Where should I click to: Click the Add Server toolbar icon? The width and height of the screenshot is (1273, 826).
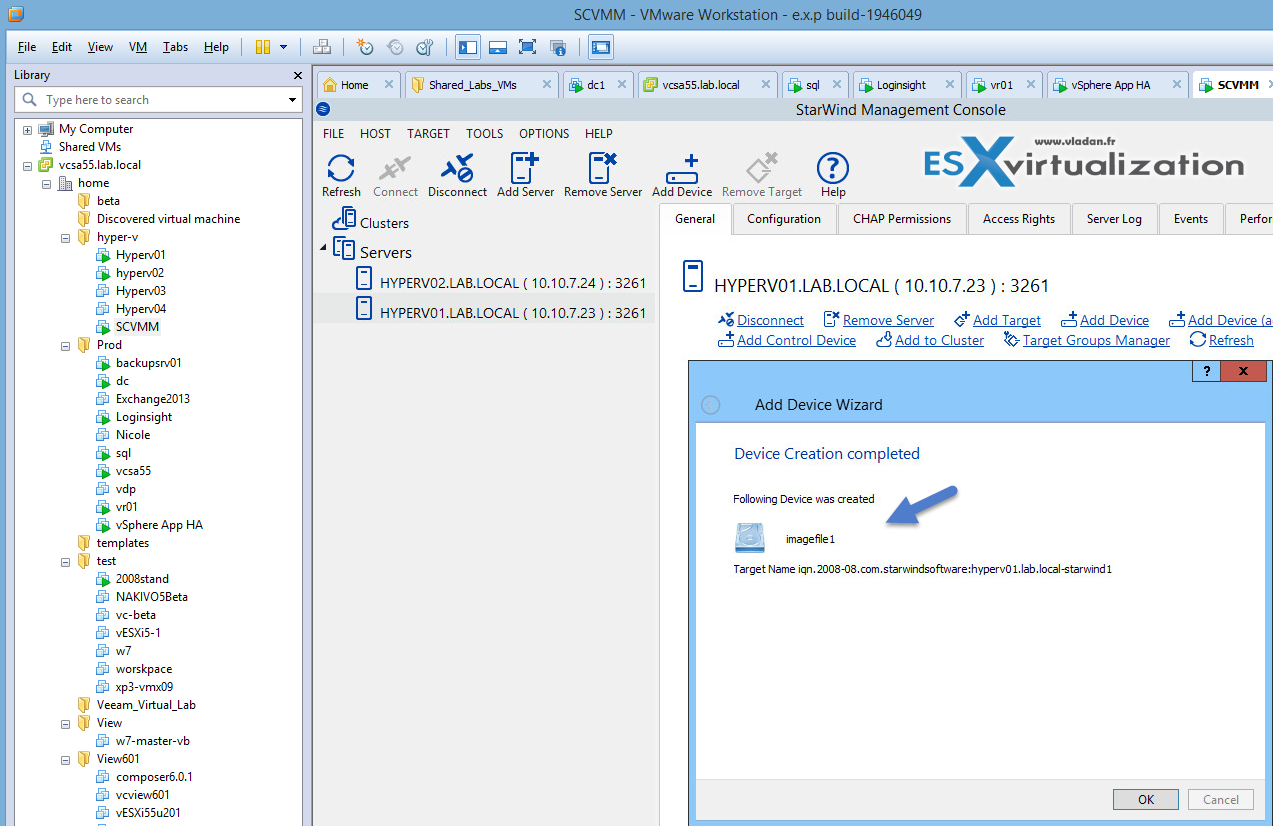click(x=525, y=168)
